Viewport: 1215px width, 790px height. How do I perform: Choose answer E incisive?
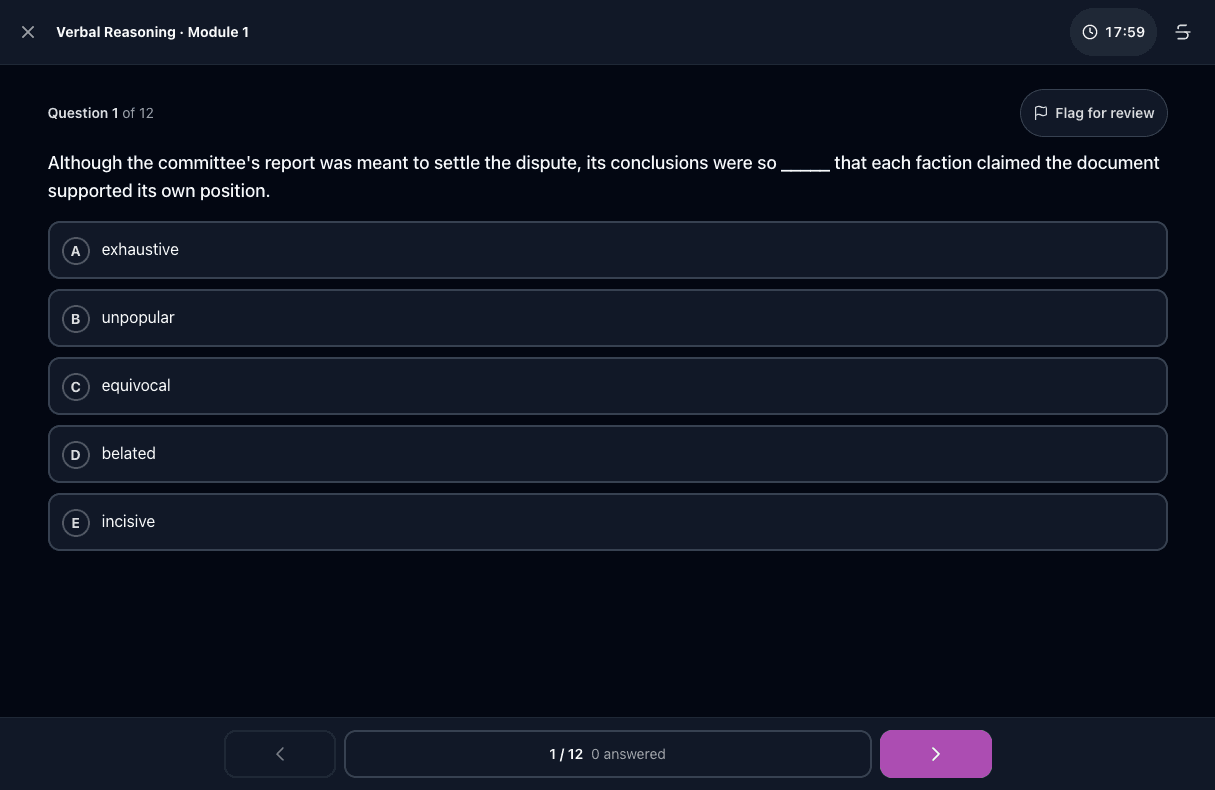pos(608,522)
